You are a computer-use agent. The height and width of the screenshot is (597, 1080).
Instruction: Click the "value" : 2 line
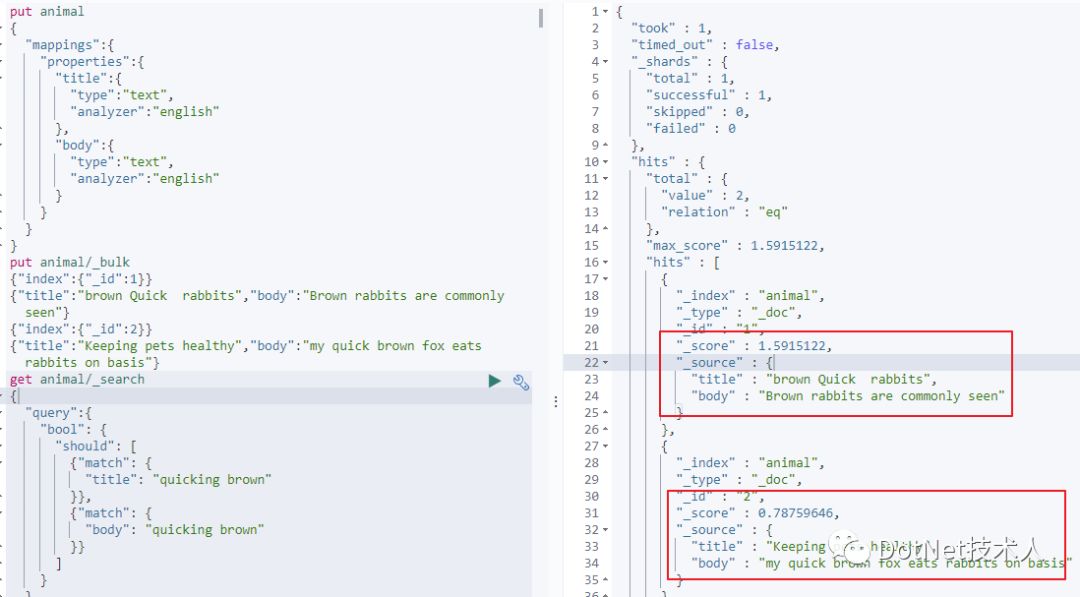coord(705,196)
